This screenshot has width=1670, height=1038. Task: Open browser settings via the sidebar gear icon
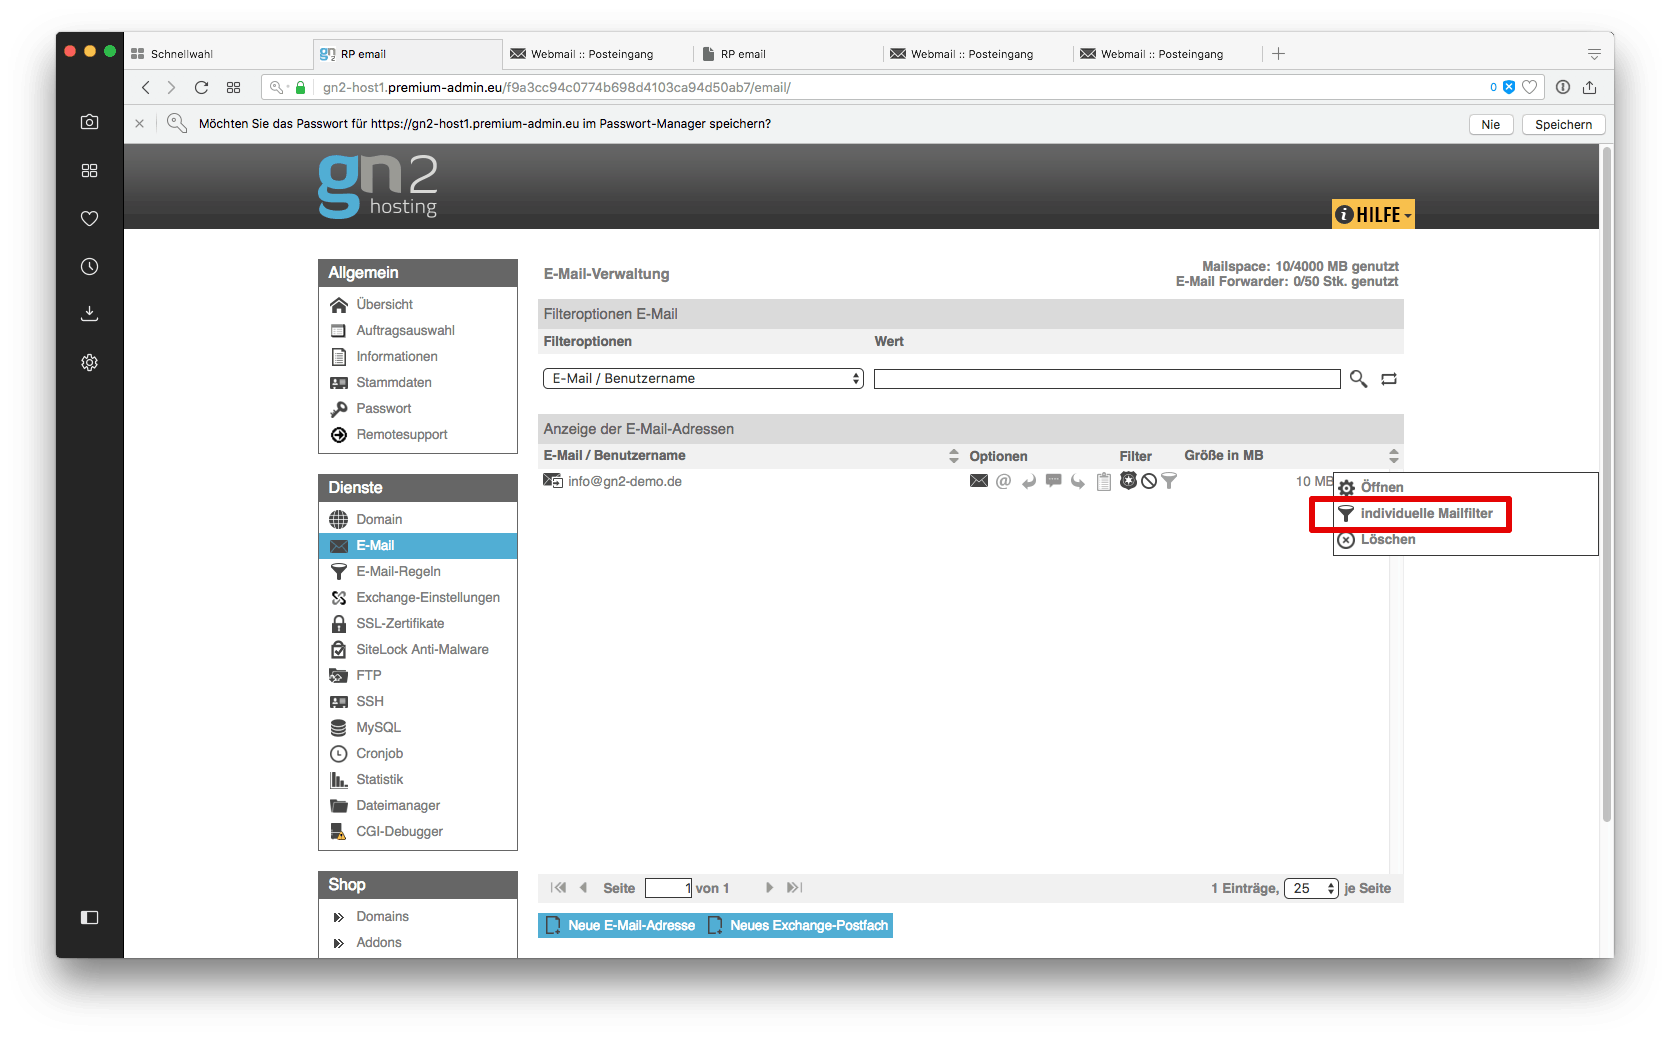pos(89,362)
